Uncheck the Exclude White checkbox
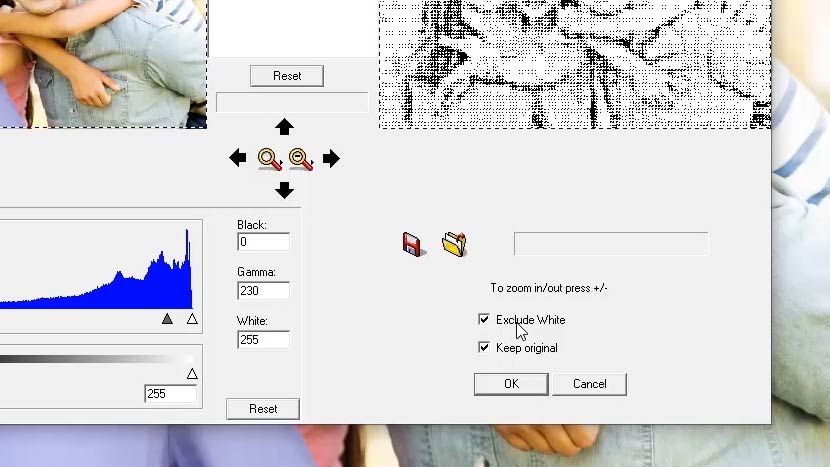This screenshot has width=830, height=467. [484, 320]
